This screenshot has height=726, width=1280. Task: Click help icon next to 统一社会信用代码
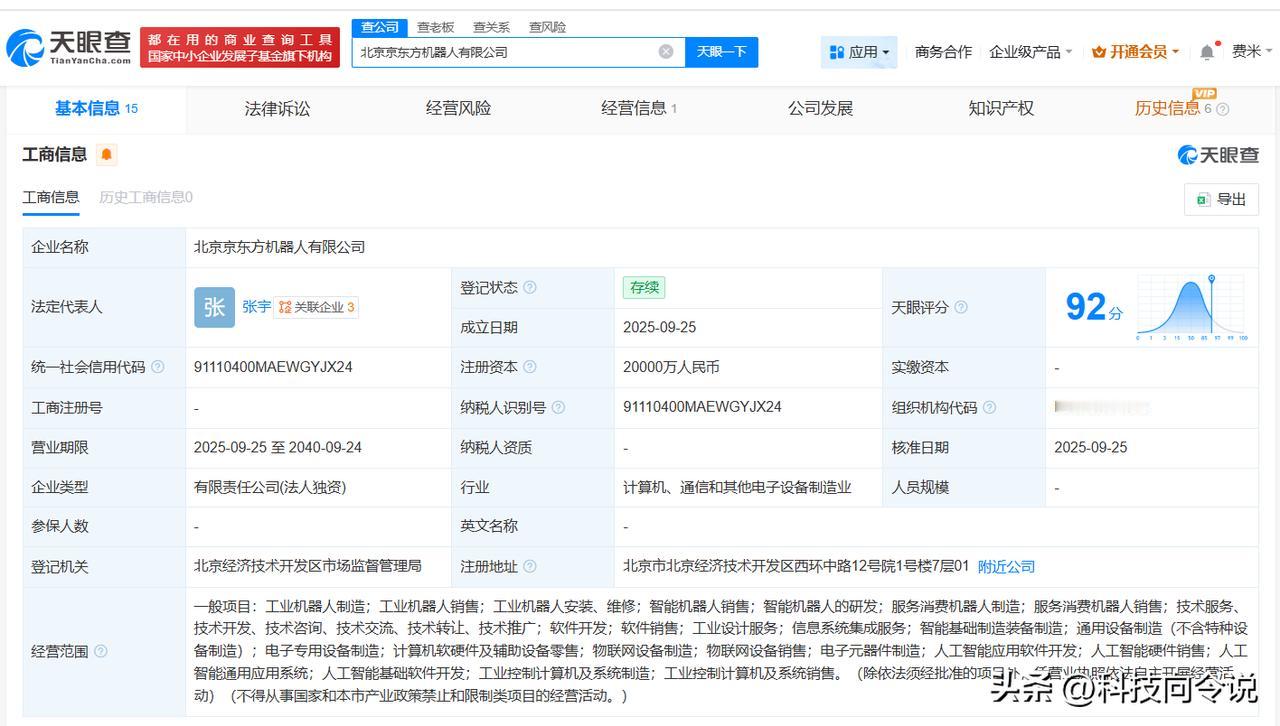click(x=158, y=368)
